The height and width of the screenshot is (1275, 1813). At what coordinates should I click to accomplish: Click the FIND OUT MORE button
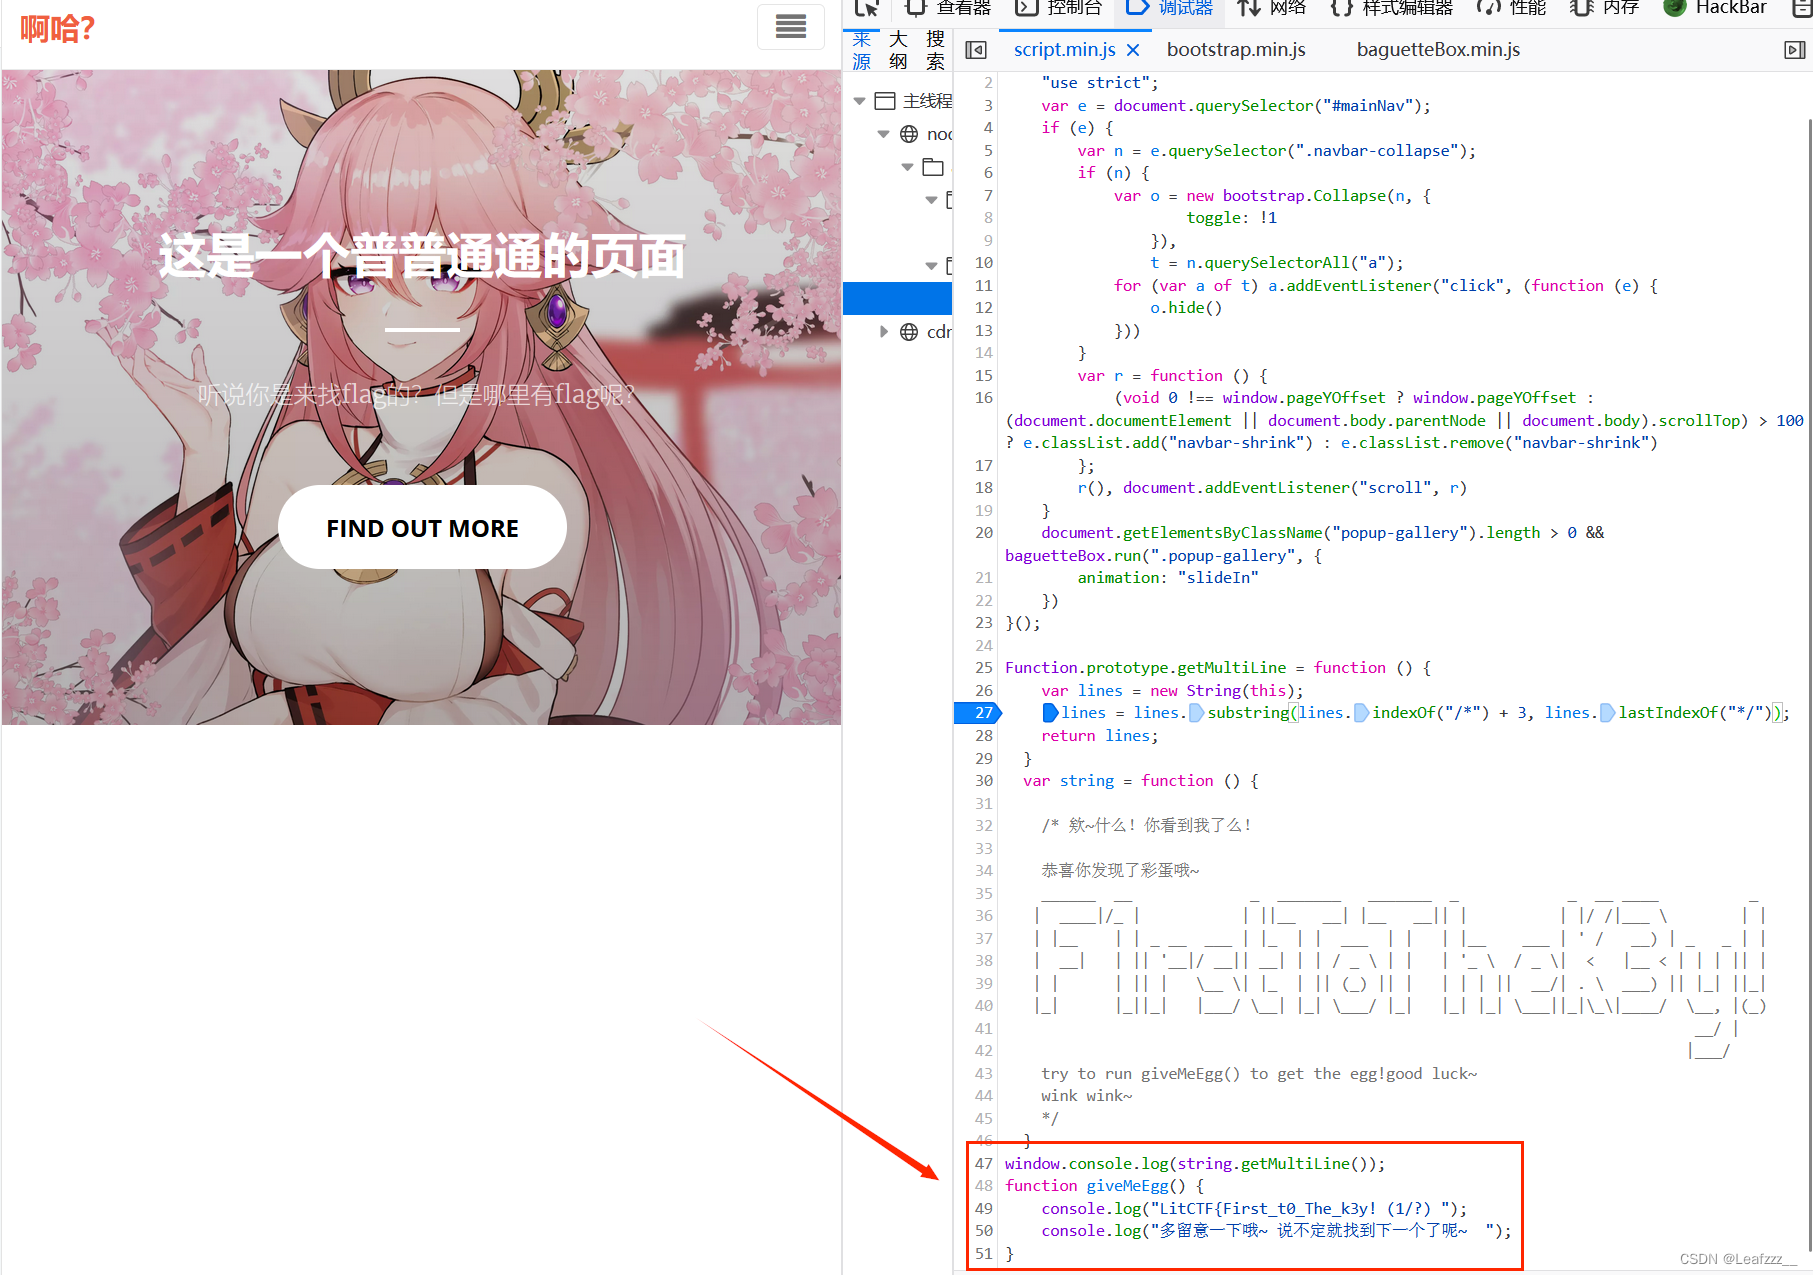point(422,527)
